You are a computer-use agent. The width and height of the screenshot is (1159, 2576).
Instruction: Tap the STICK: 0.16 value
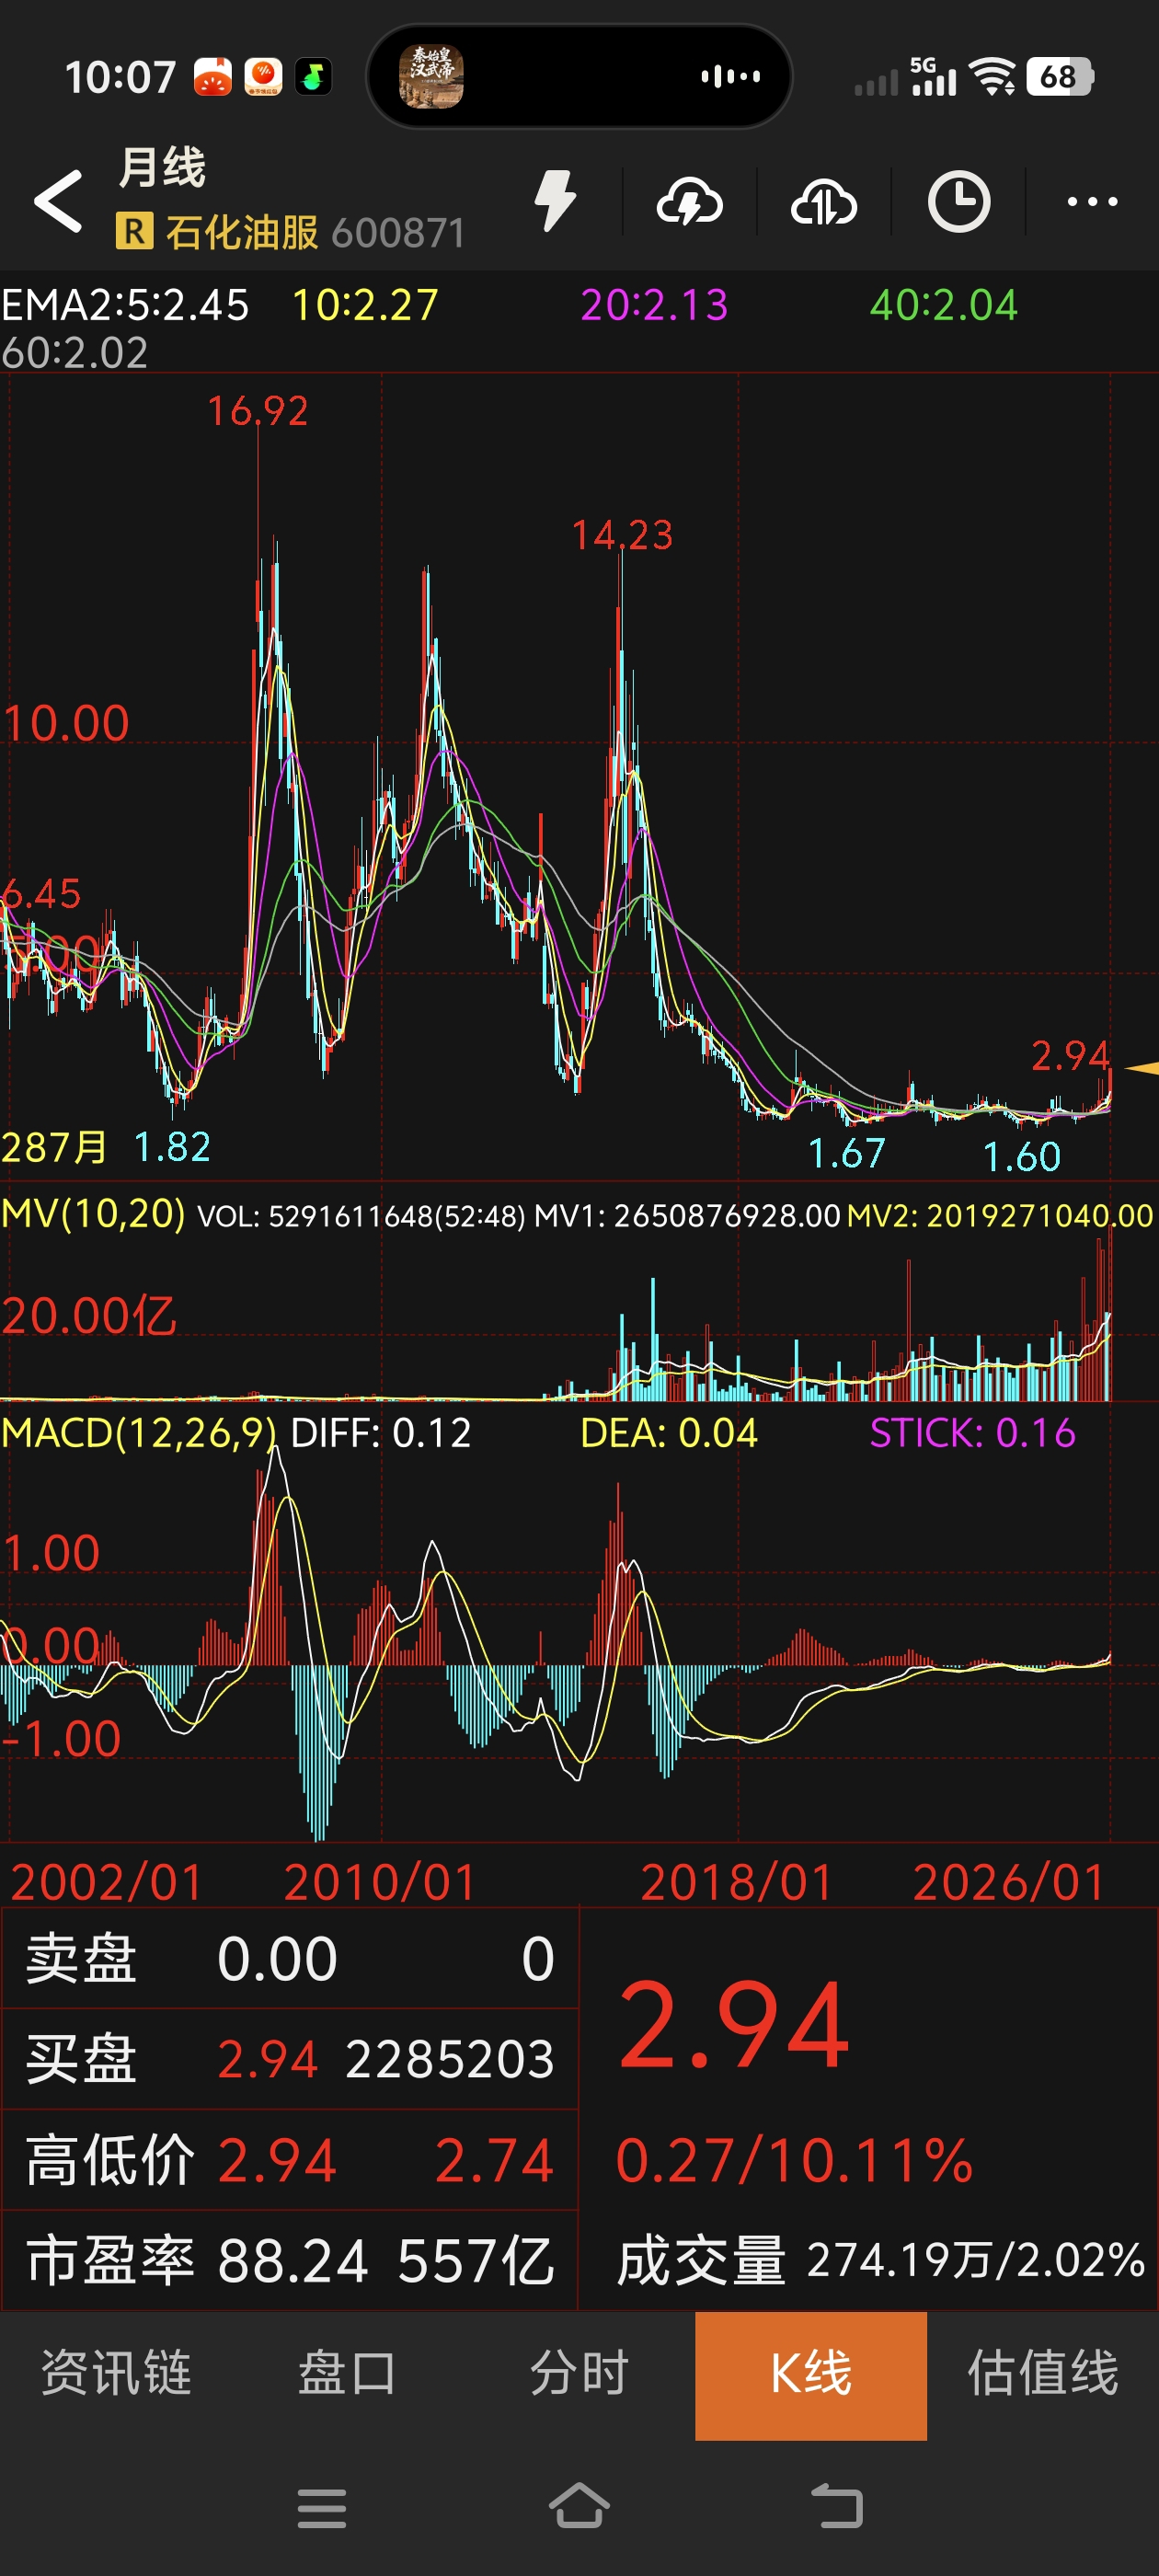click(x=972, y=1433)
